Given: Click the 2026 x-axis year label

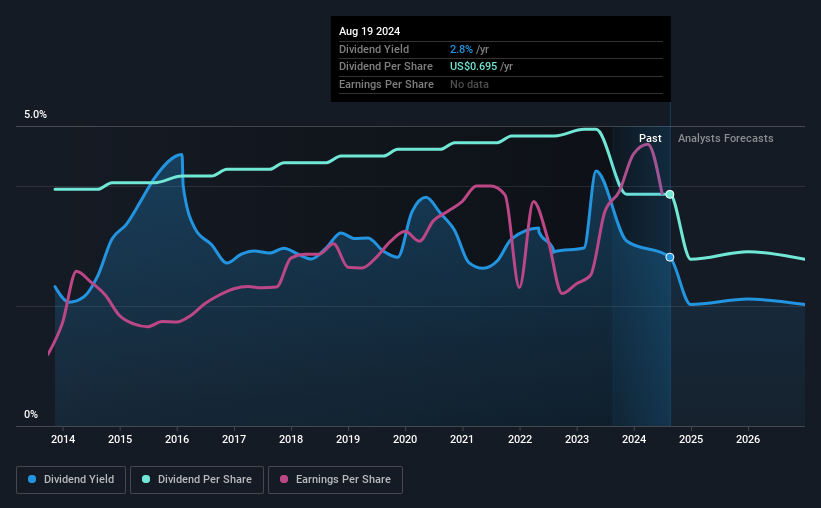Looking at the screenshot, I should pos(748,439).
